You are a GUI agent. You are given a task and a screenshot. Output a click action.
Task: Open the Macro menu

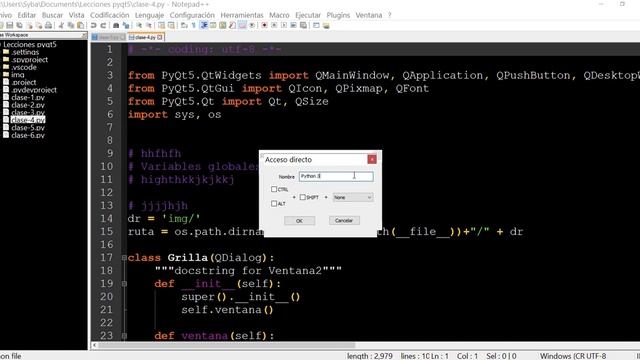(x=280, y=15)
